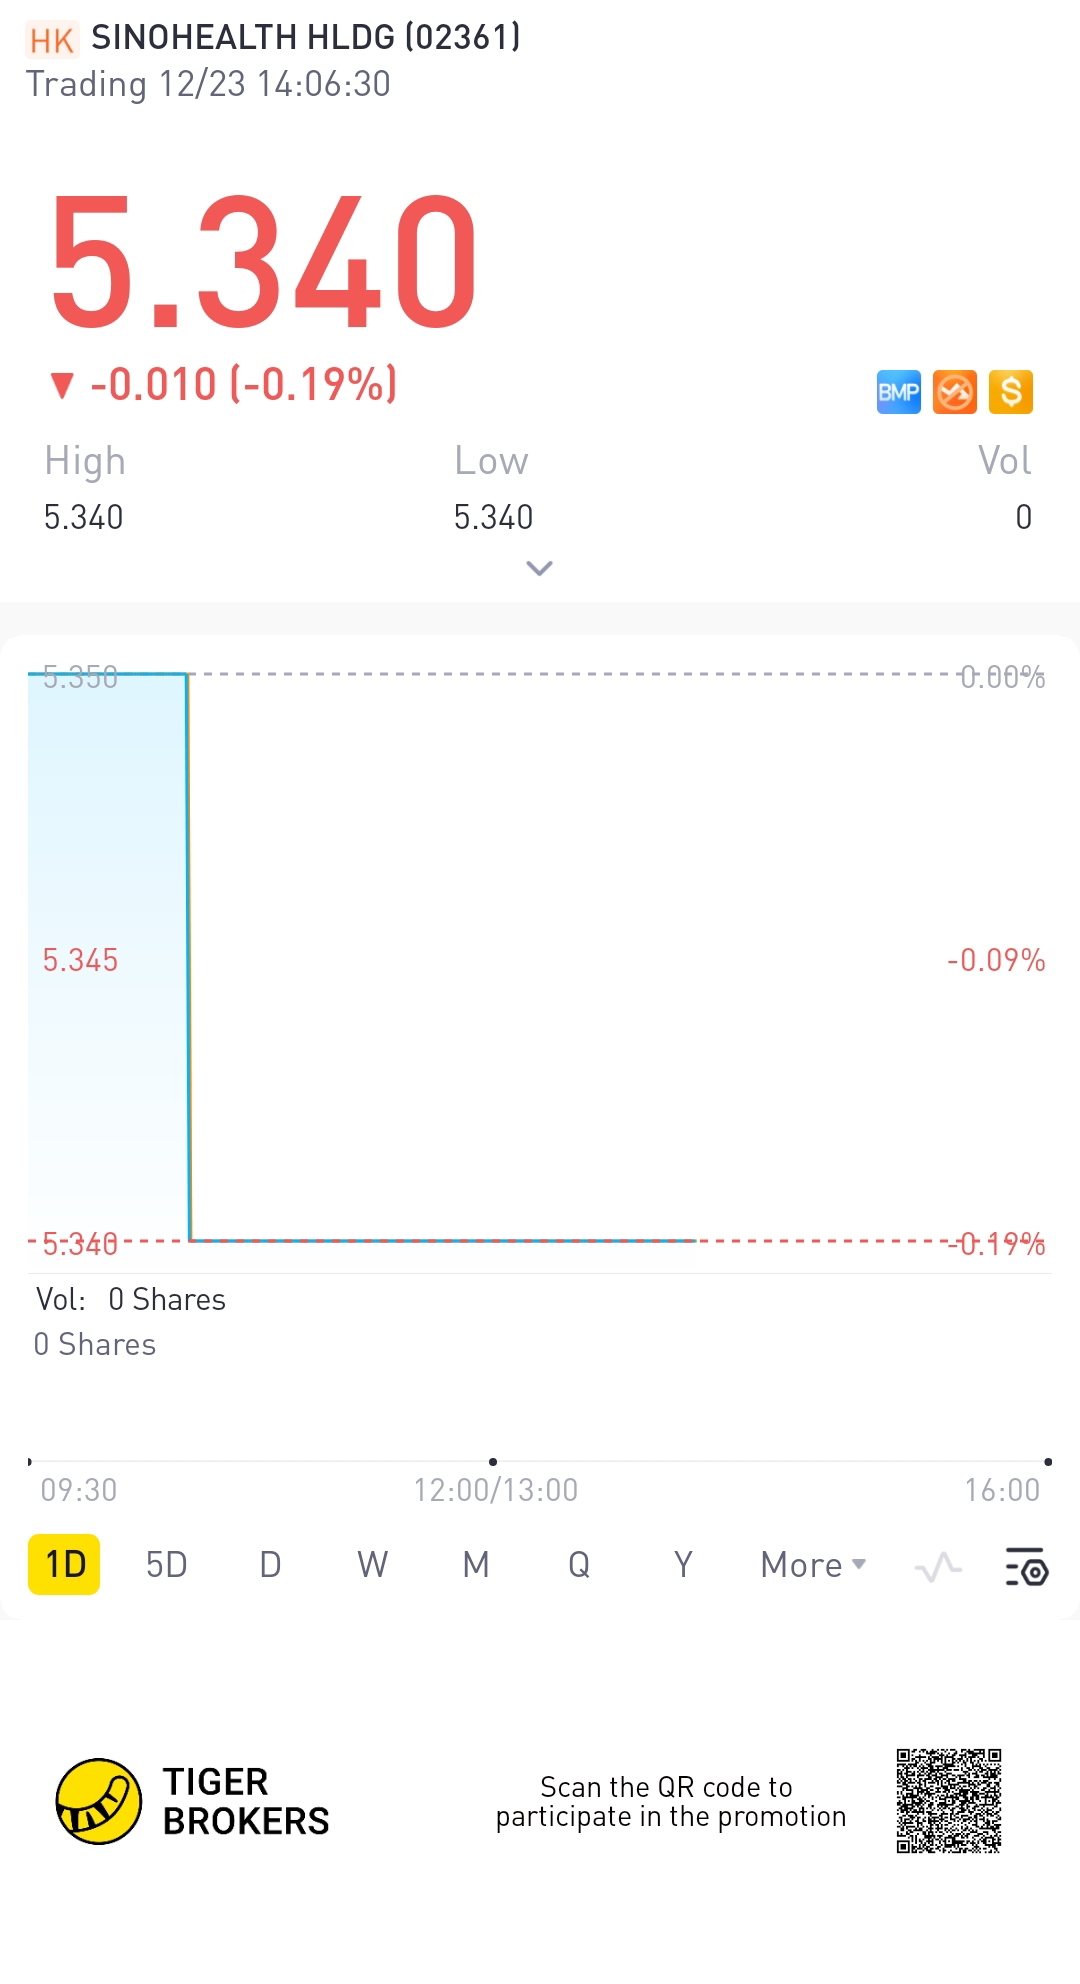Tap the promotion QR code
The width and height of the screenshot is (1080, 1984).
(x=948, y=1801)
